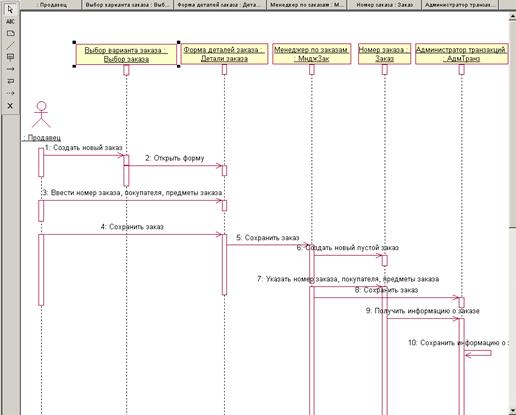Select the Форма деталей заказа object box
516x415 pixels.
click(224, 54)
